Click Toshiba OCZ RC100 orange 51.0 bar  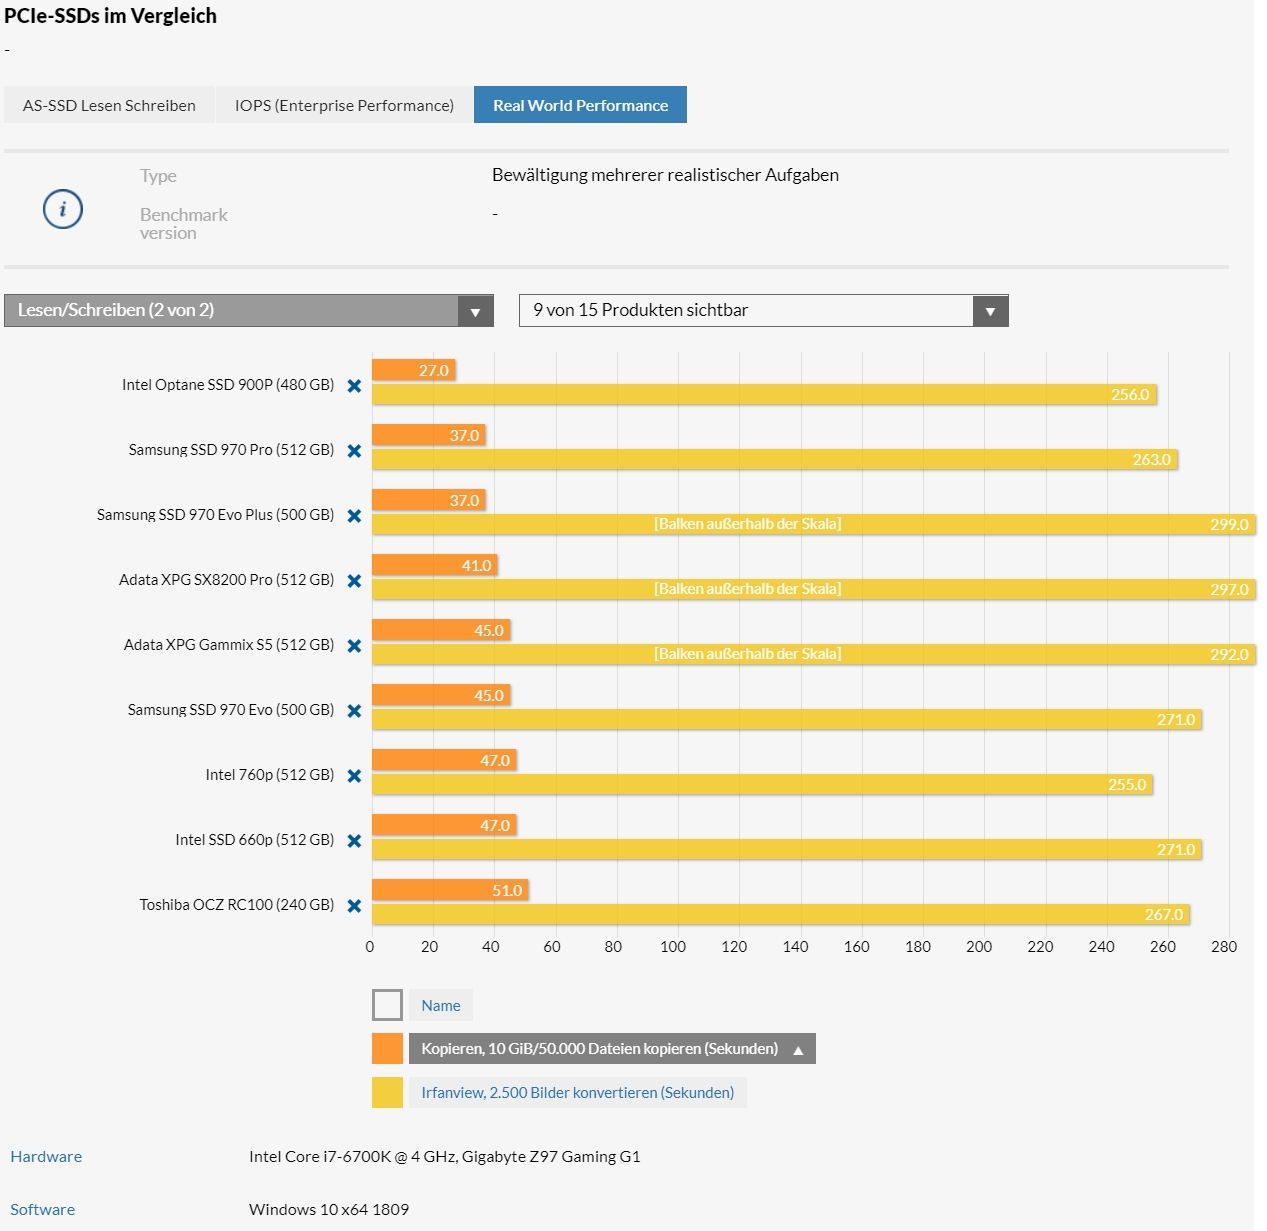450,890
